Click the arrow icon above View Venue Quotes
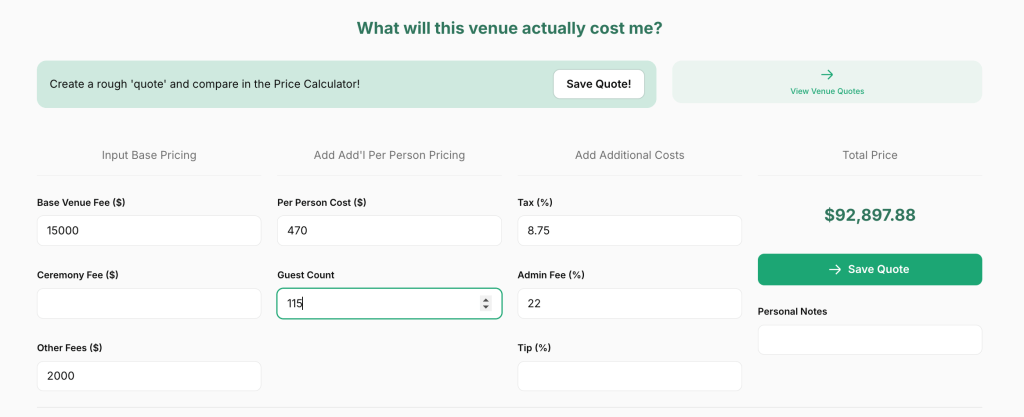 pos(827,74)
